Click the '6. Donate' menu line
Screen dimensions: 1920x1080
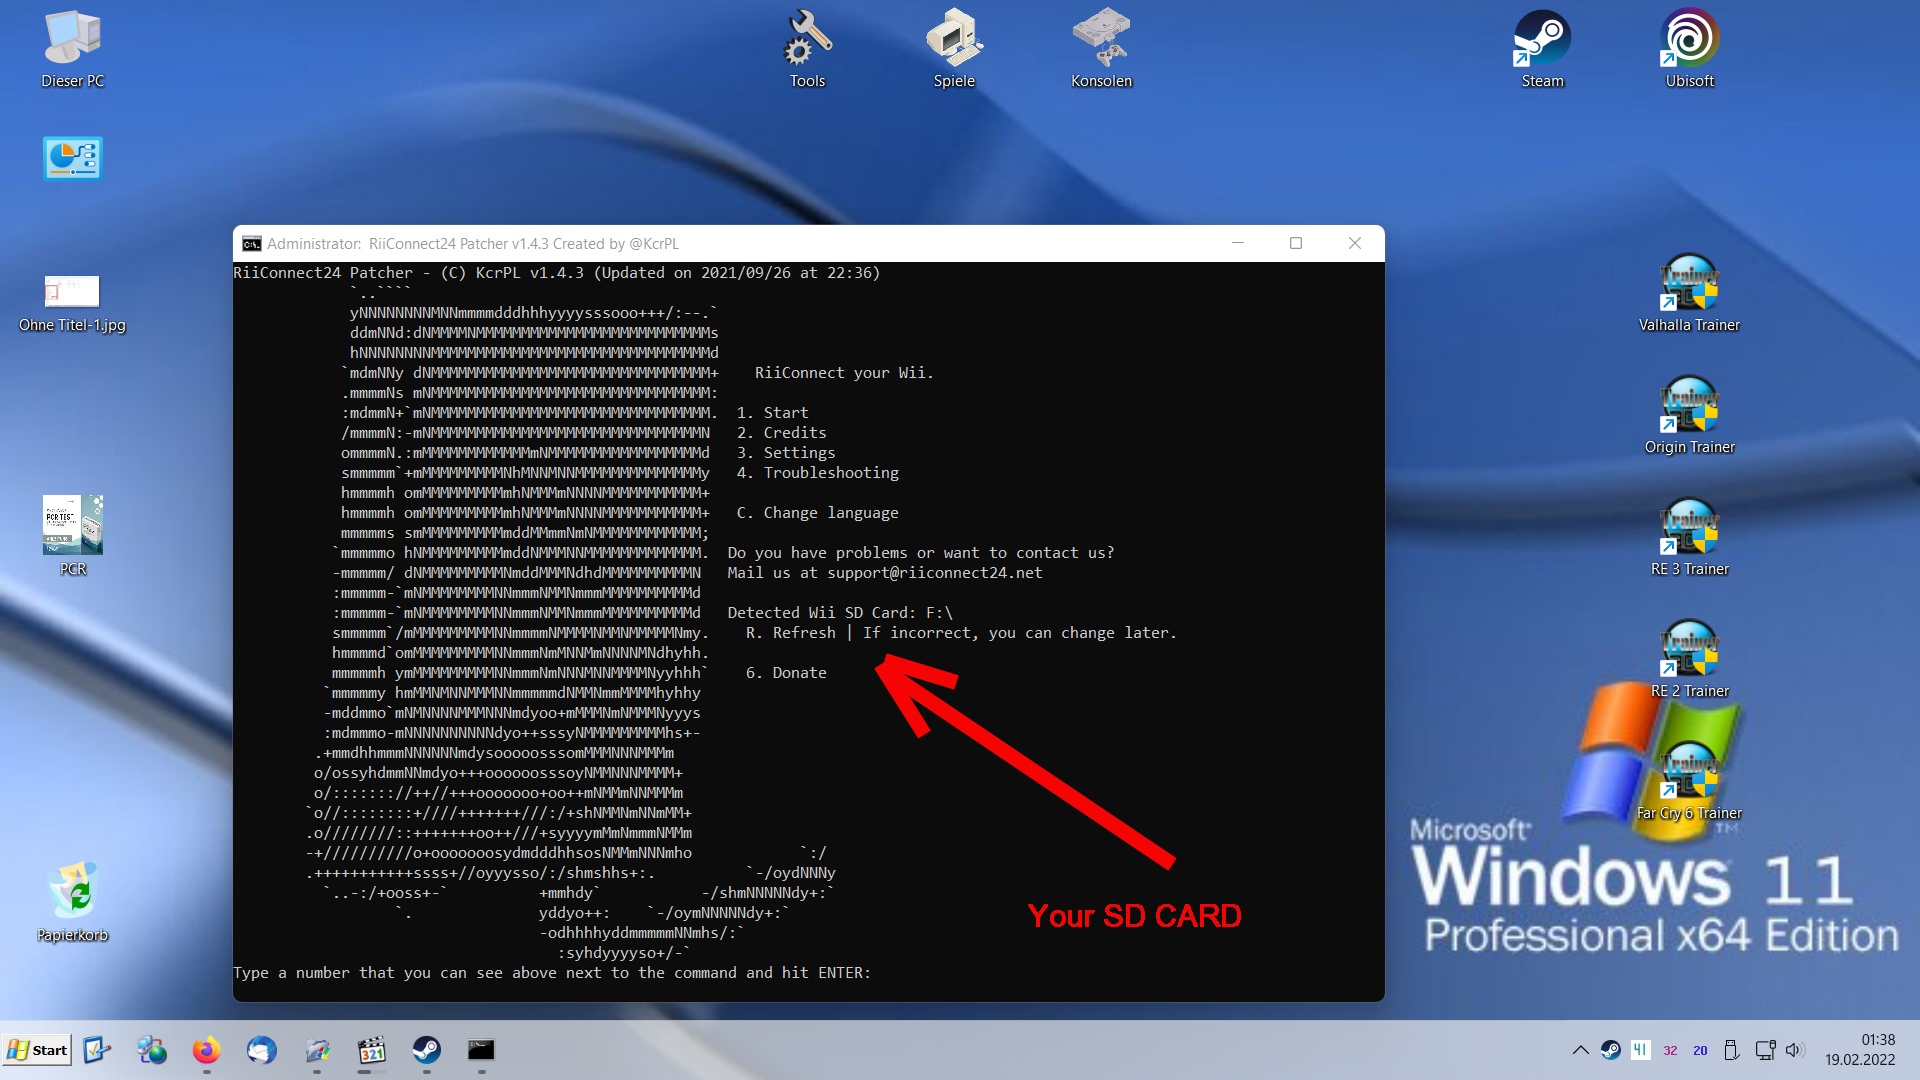point(786,673)
